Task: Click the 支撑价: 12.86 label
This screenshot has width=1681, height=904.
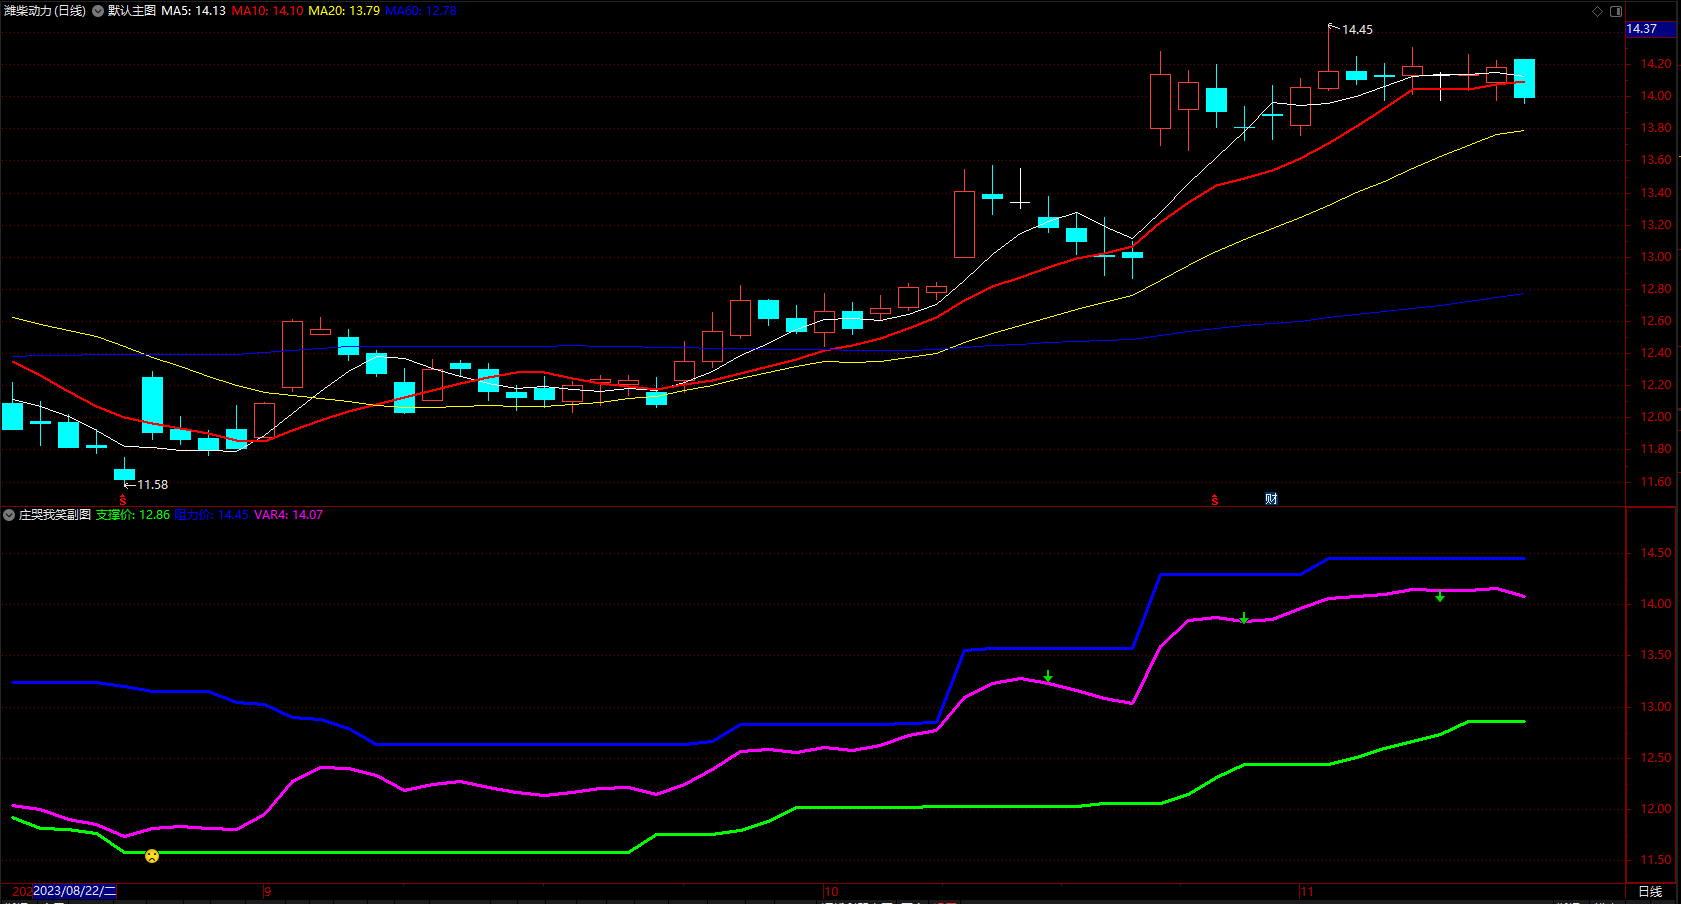Action: pyautogui.click(x=133, y=515)
